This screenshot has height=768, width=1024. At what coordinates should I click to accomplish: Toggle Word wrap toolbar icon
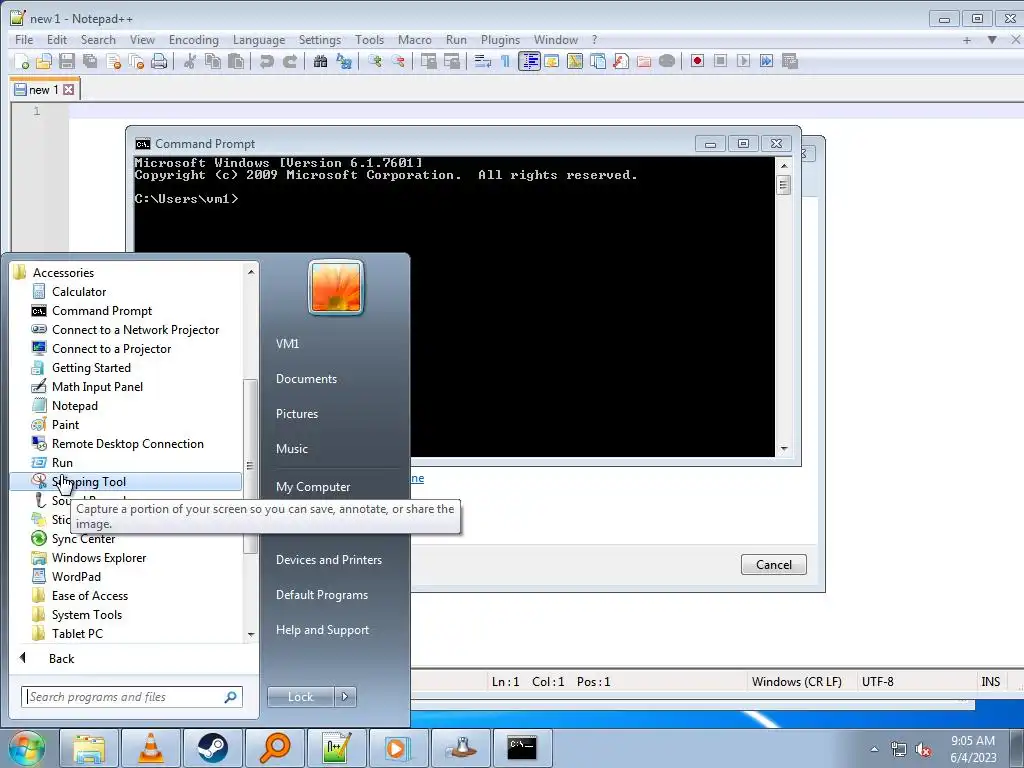(483, 61)
